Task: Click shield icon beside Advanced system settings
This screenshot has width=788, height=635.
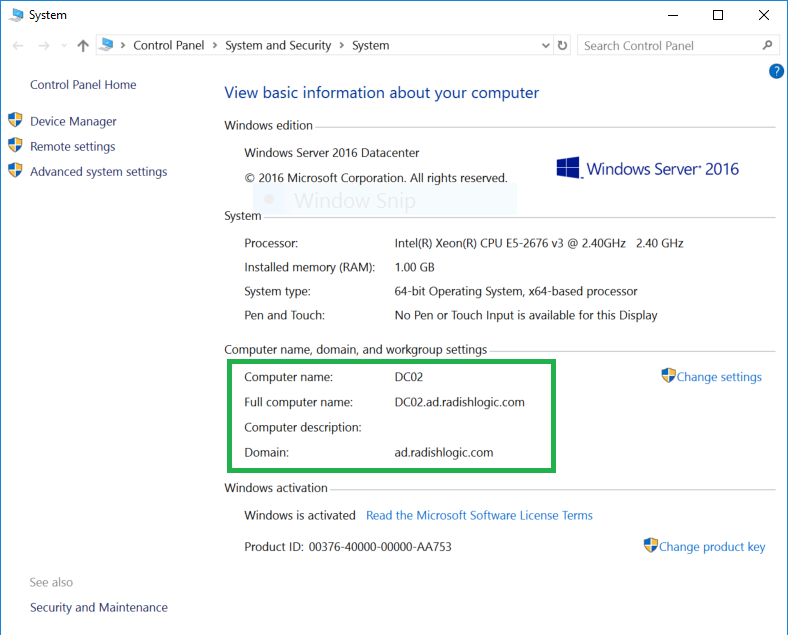Action: tap(15, 170)
